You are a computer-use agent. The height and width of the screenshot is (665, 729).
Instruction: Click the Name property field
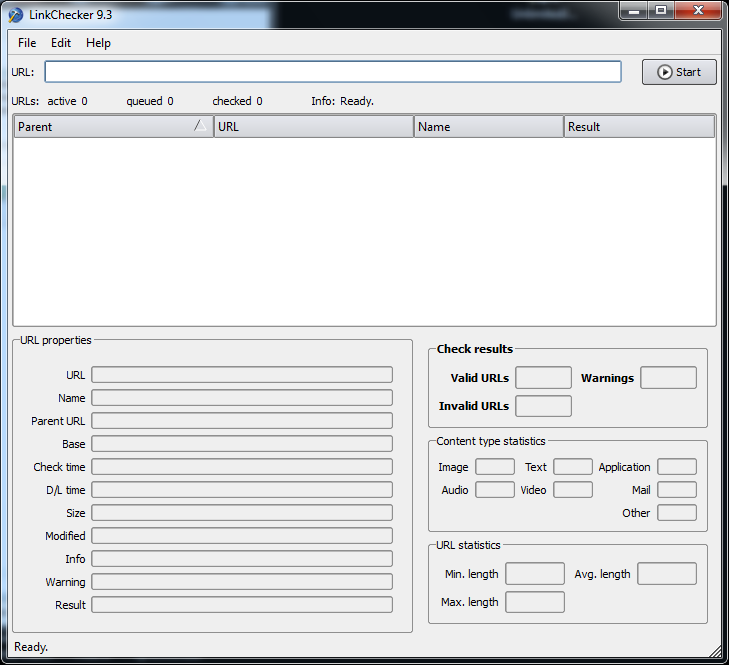242,398
